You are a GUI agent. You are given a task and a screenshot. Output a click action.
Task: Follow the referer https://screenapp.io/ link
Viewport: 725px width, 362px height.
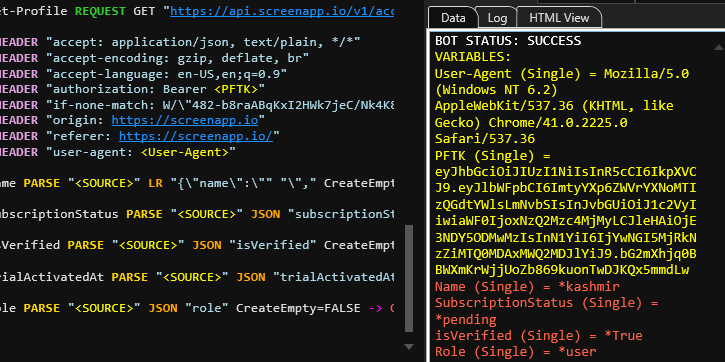point(196,136)
